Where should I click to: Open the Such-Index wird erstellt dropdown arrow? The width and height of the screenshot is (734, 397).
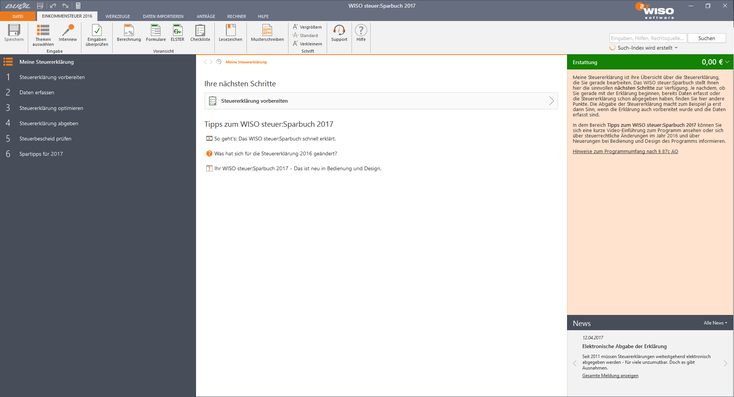tap(676, 48)
